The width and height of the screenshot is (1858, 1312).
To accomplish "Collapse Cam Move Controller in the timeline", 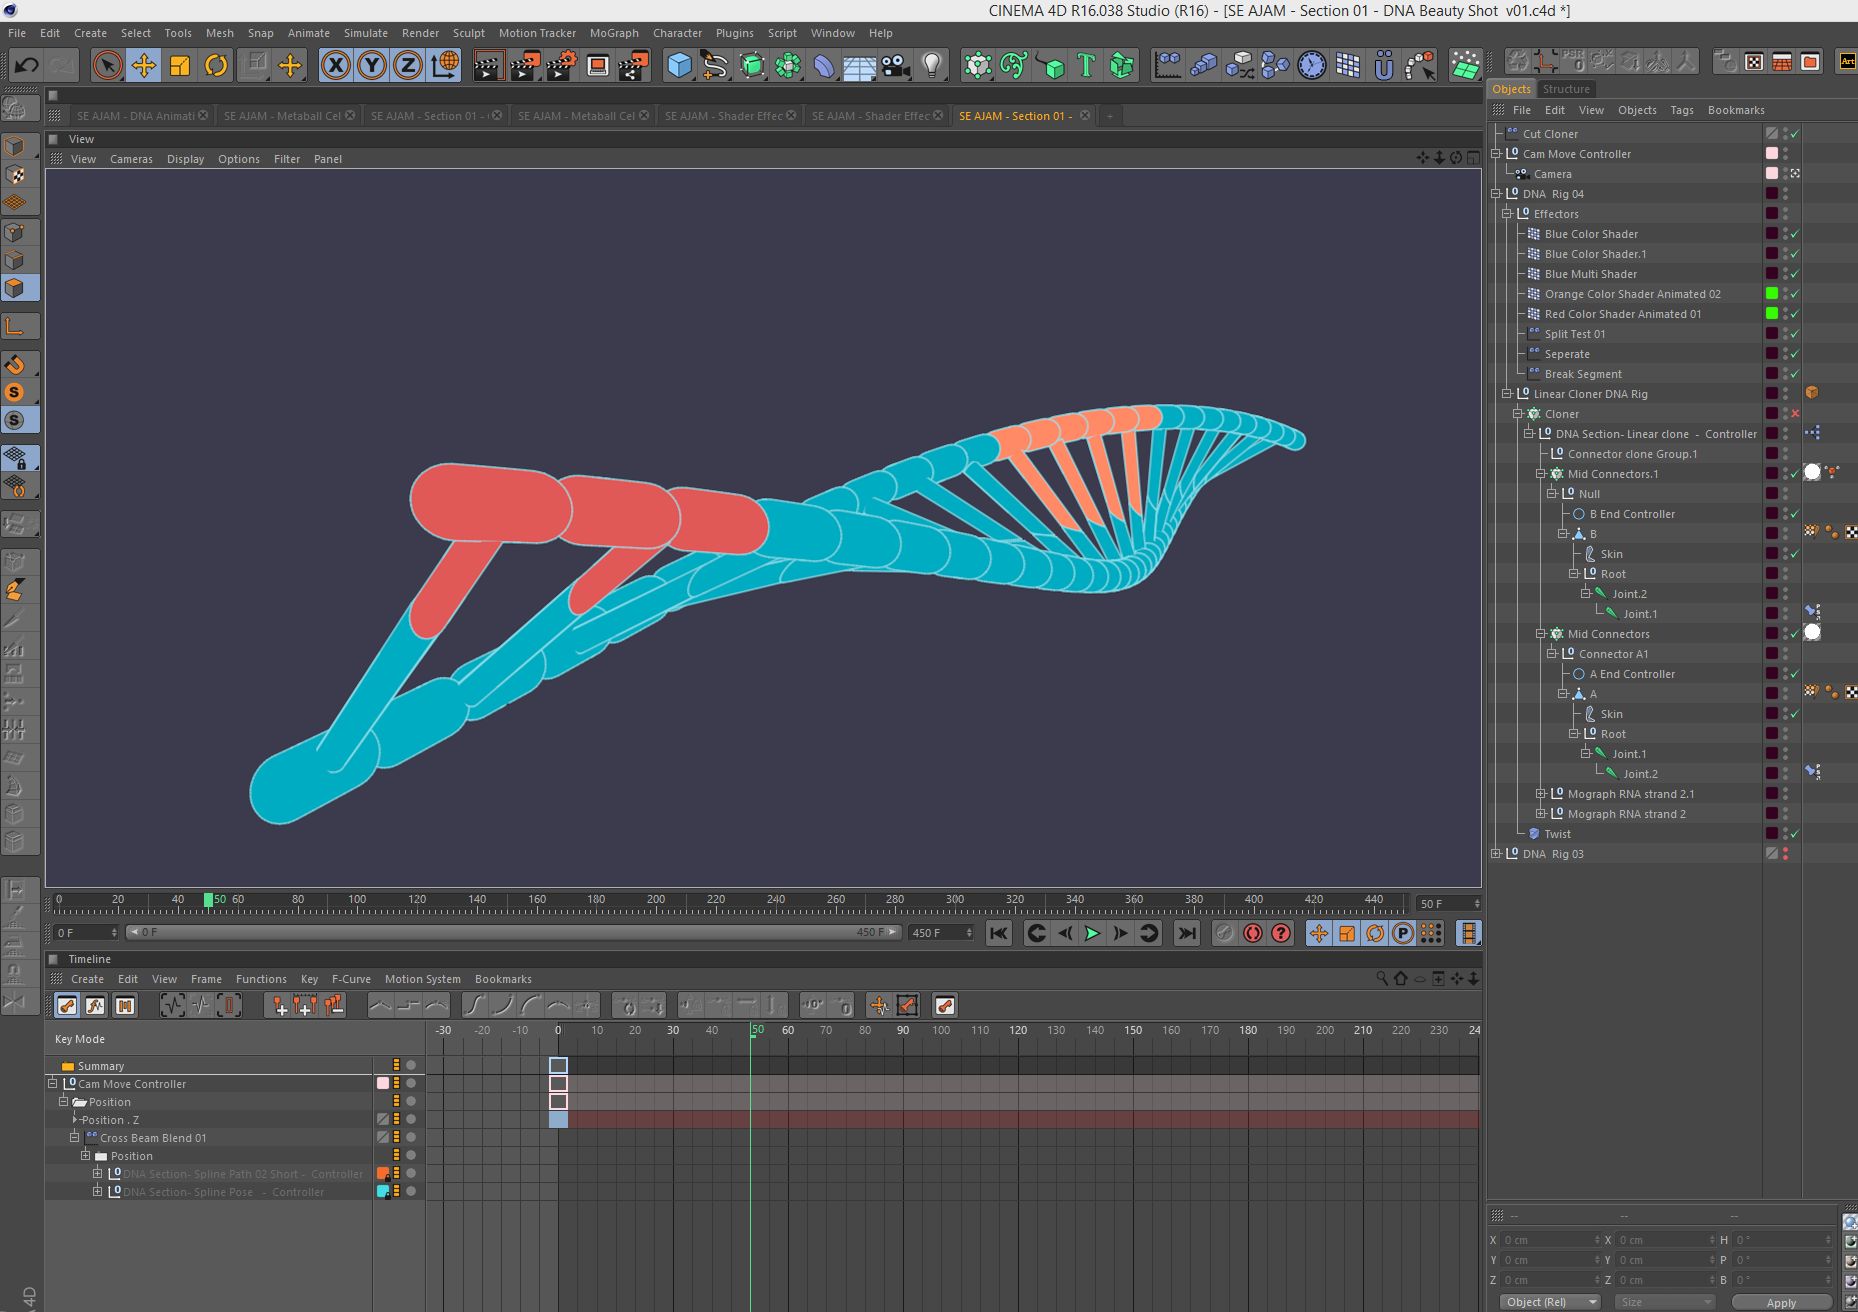I will click(53, 1084).
